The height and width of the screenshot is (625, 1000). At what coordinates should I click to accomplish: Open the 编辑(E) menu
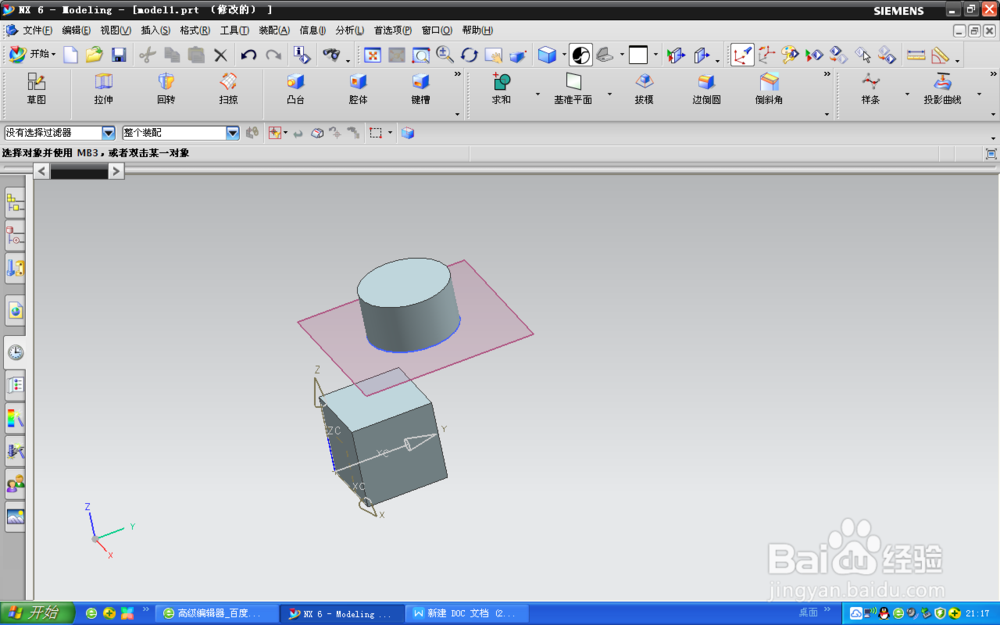click(76, 30)
